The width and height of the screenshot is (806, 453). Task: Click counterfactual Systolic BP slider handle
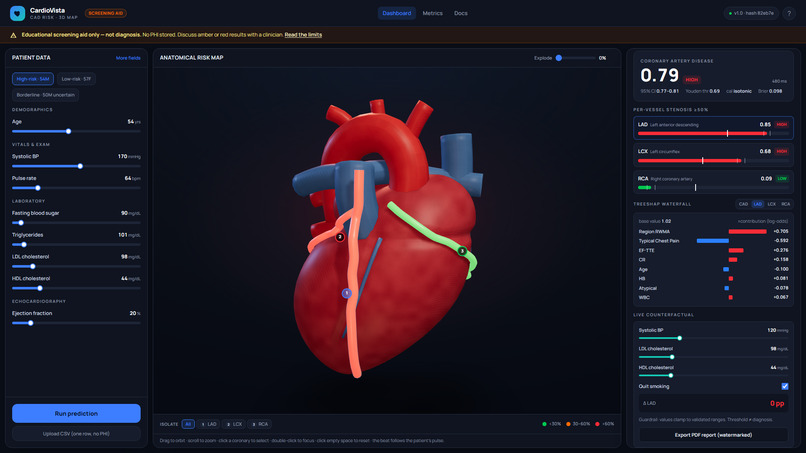[x=680, y=338]
